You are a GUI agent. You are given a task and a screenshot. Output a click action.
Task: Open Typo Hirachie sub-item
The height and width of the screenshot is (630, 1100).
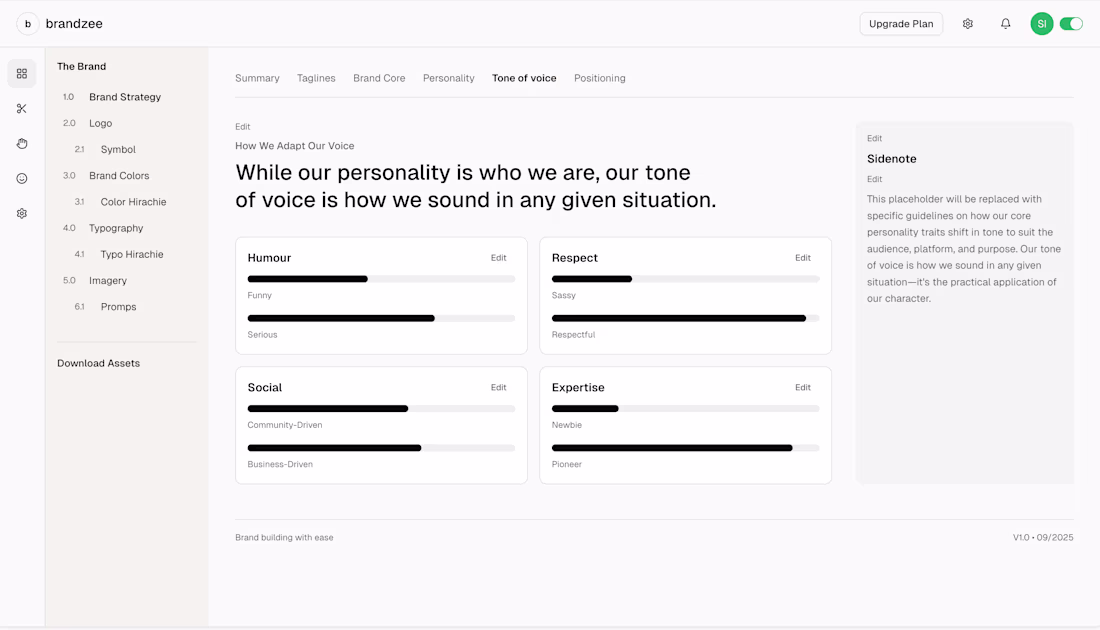click(x=132, y=255)
